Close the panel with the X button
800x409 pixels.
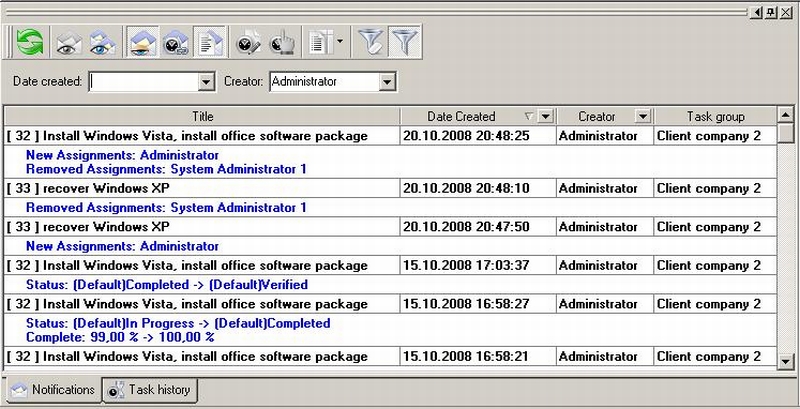pyautogui.click(x=786, y=12)
